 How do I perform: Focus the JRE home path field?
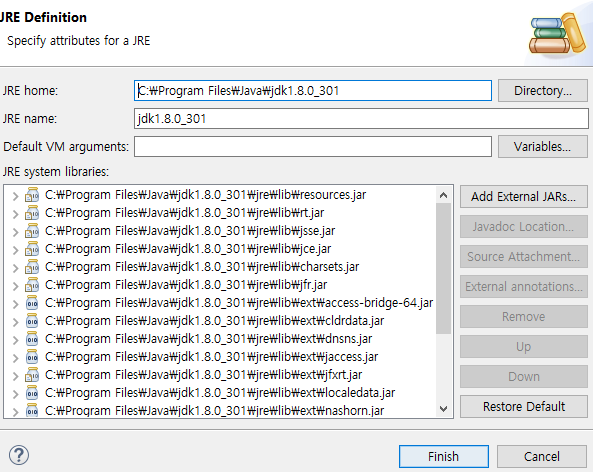point(313,91)
